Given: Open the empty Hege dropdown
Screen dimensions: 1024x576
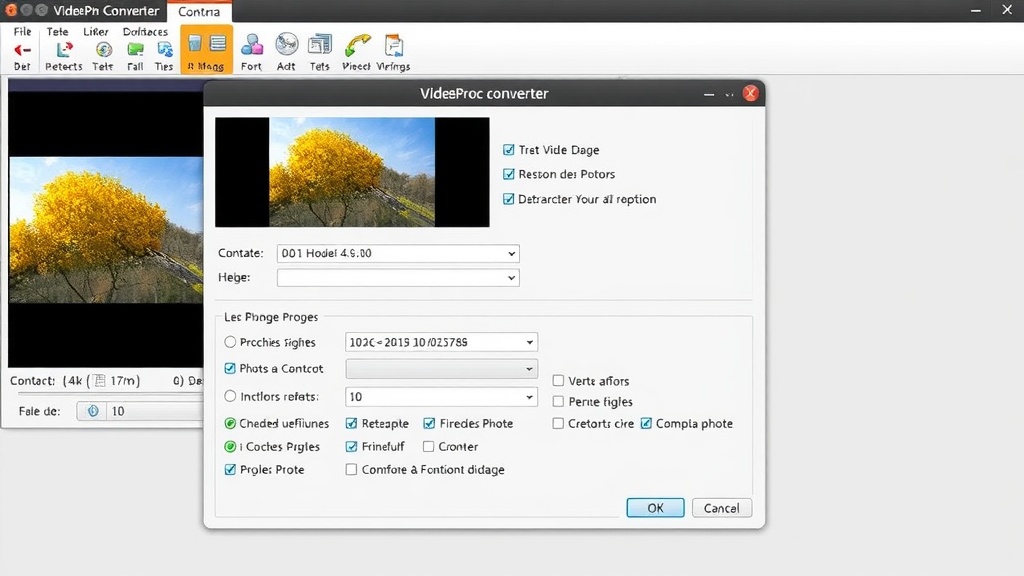Looking at the screenshot, I should pyautogui.click(x=511, y=278).
